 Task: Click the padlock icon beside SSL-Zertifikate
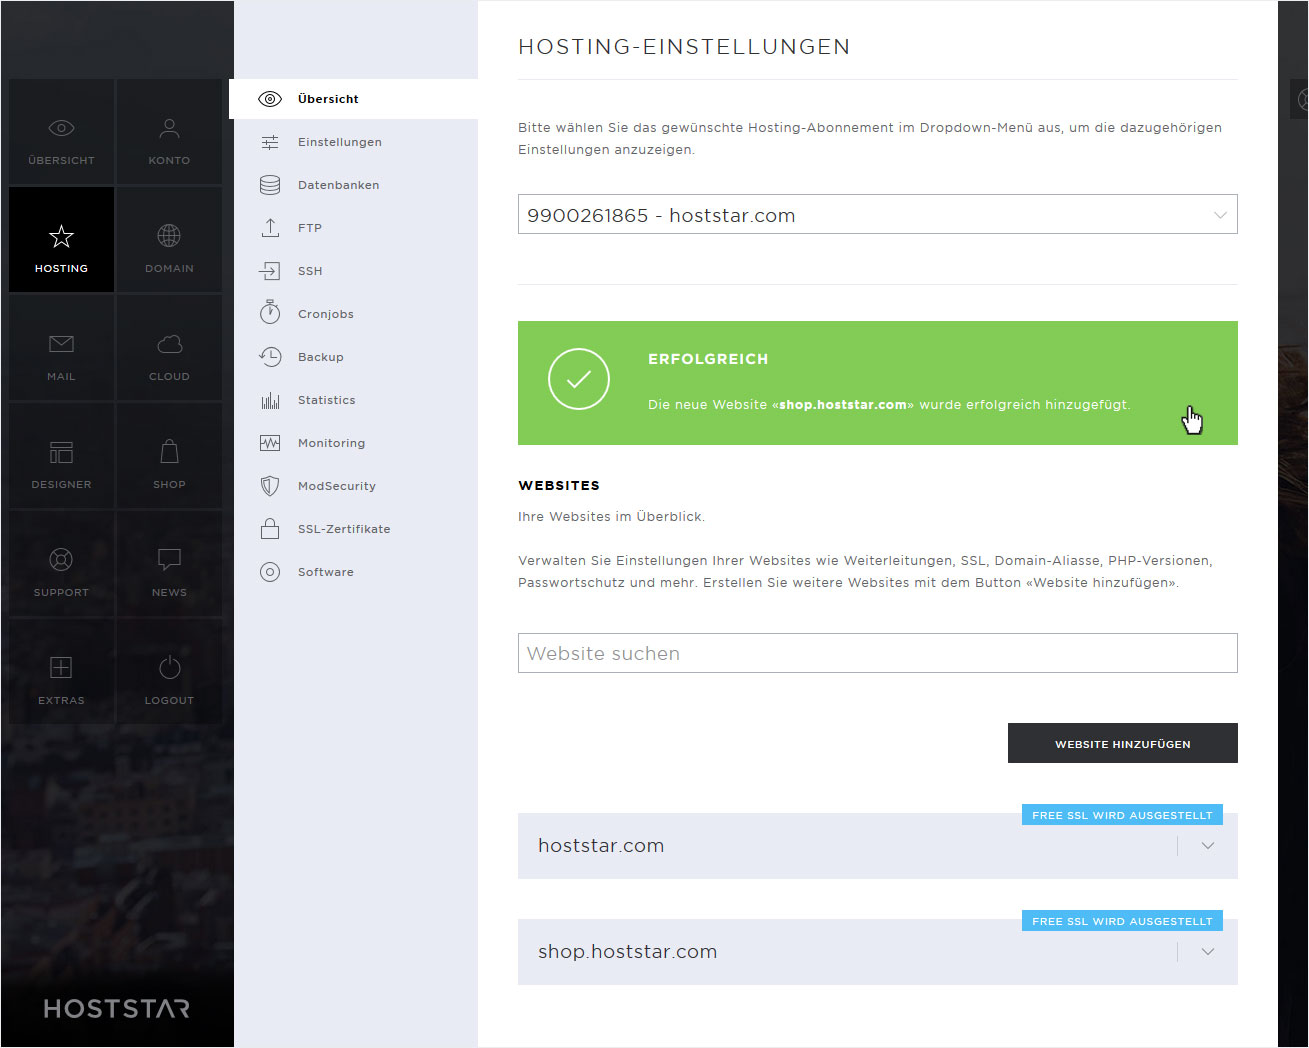click(x=270, y=528)
